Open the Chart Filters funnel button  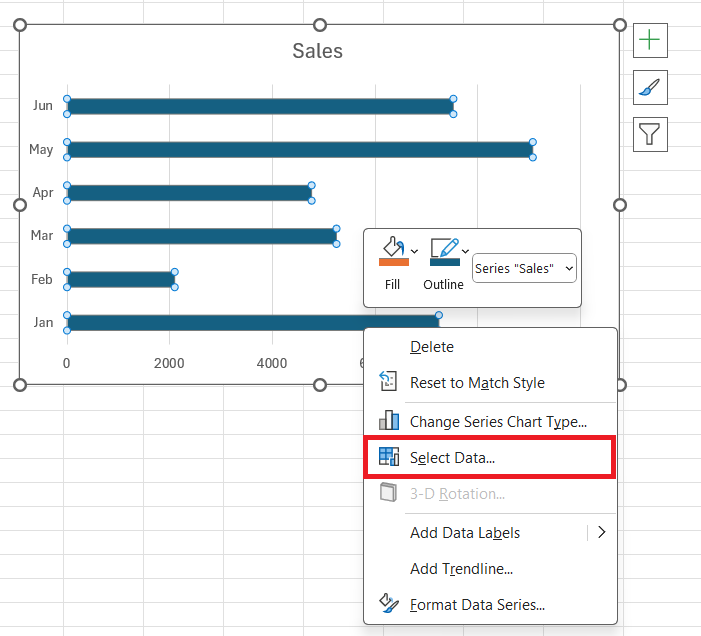650,135
